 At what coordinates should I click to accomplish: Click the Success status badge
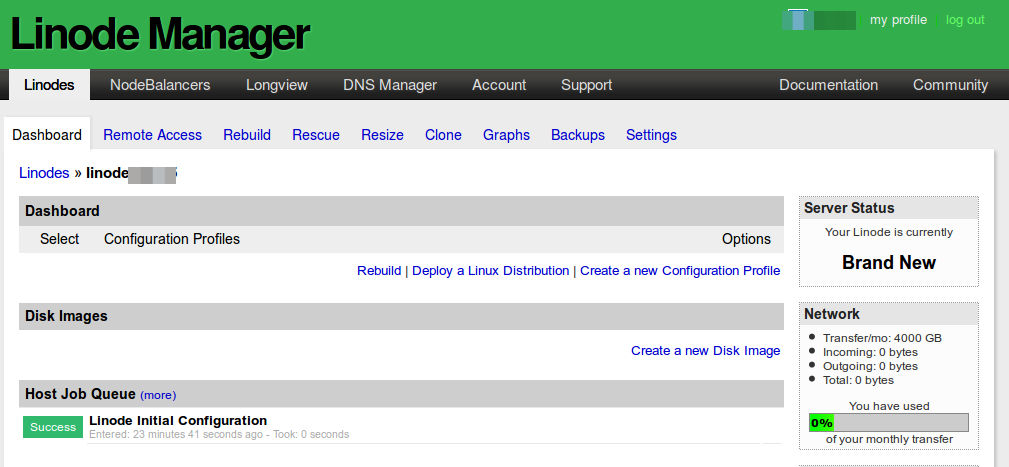pyautogui.click(x=53, y=427)
